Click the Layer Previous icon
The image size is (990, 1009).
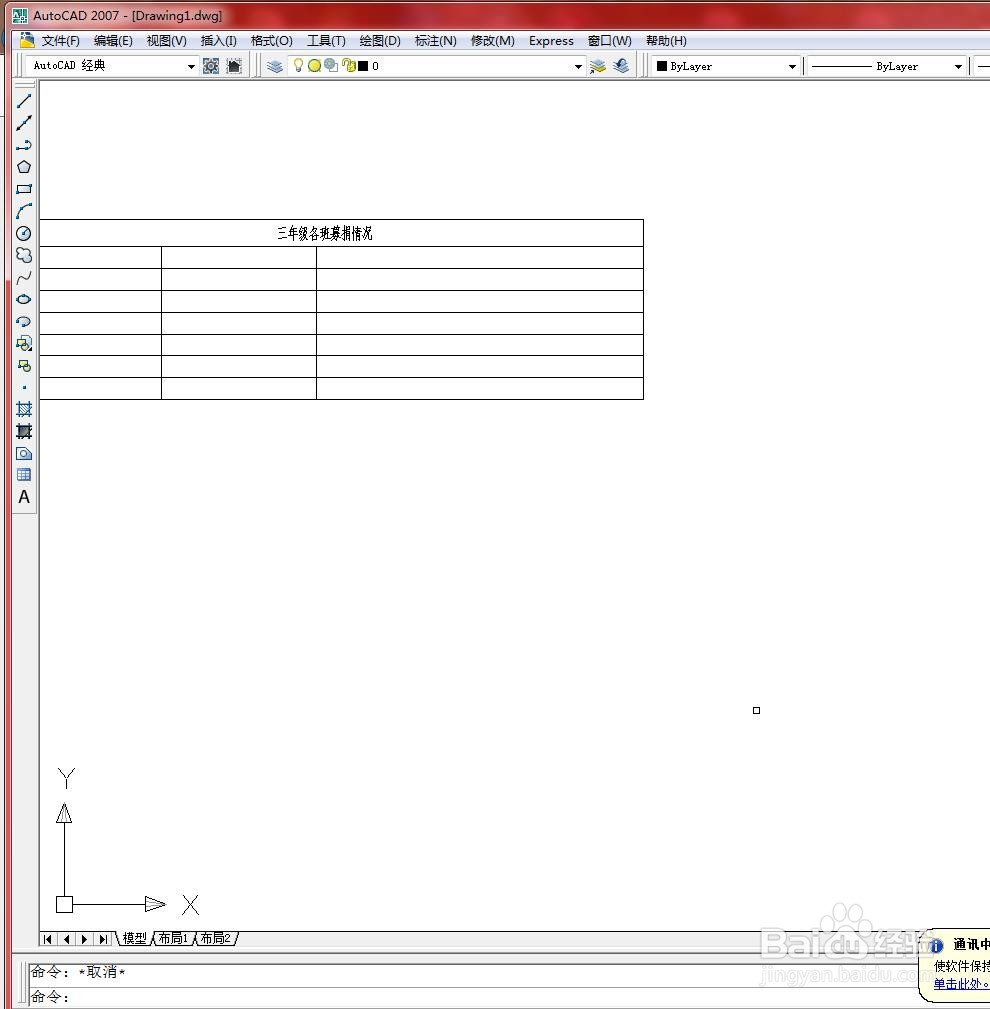click(x=621, y=66)
